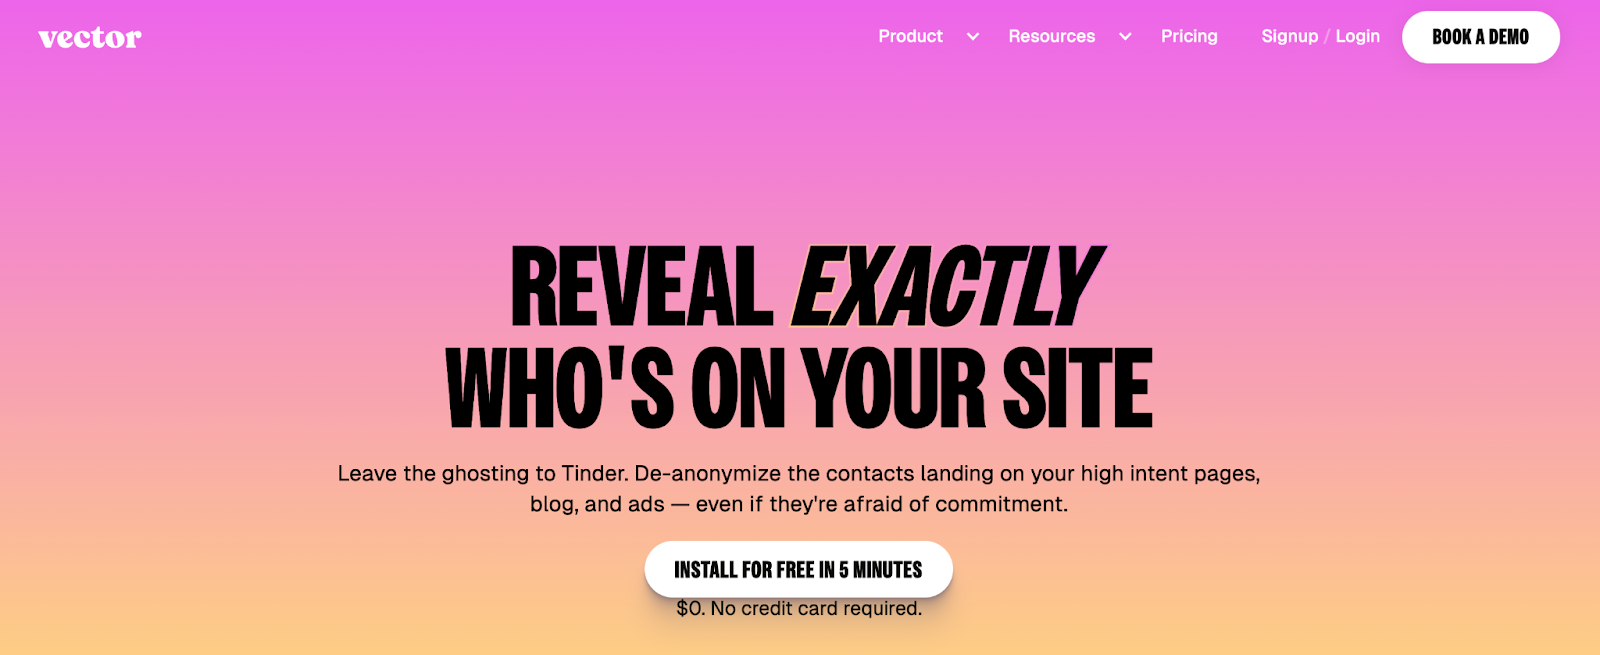Open the Resources menu
The height and width of the screenshot is (655, 1600).
coord(1051,36)
